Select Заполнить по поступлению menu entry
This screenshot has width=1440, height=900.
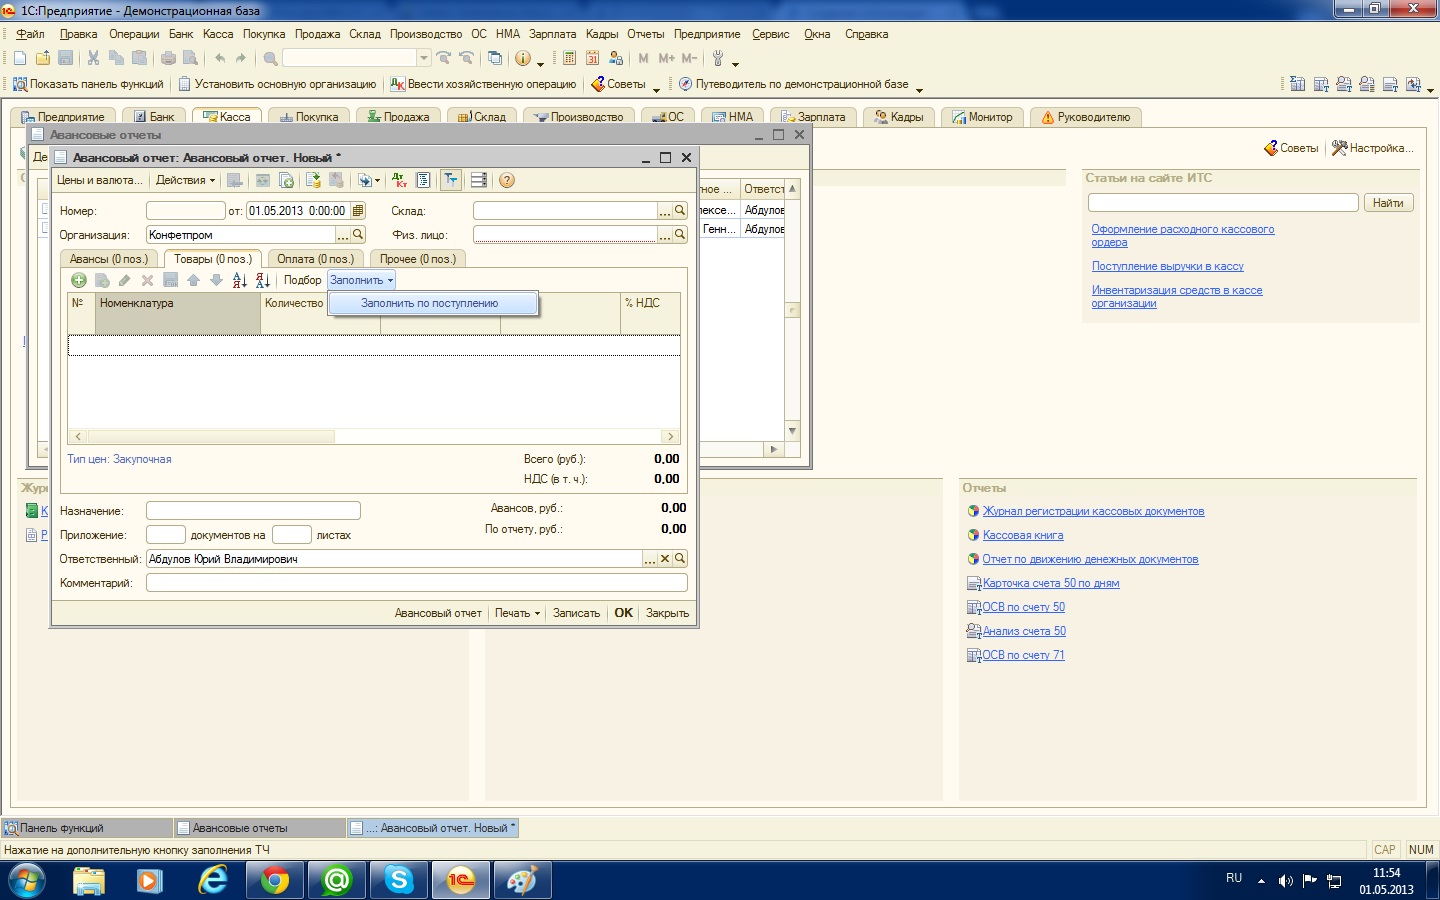pos(429,303)
